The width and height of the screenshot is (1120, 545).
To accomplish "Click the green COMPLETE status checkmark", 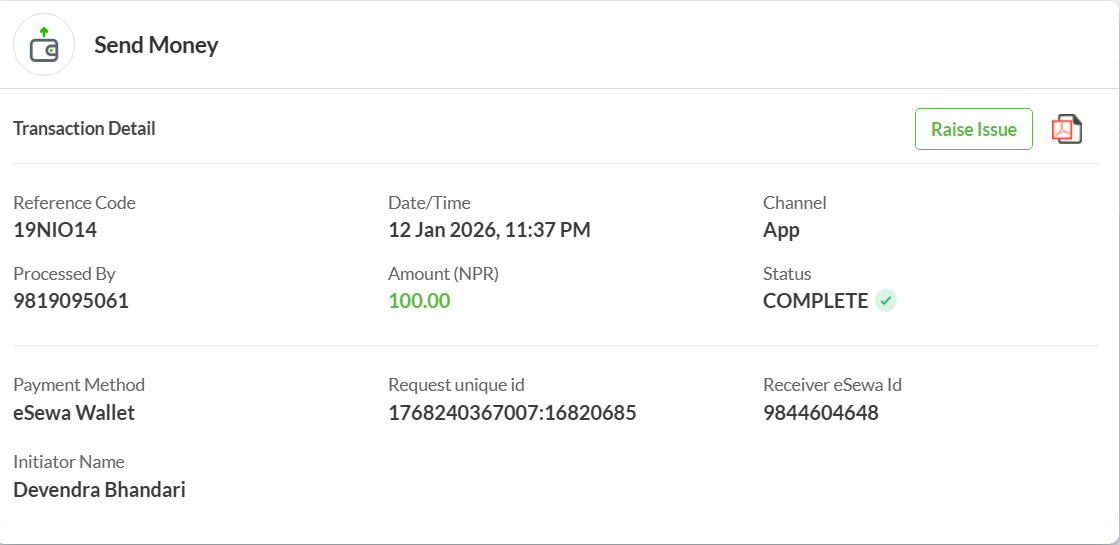I will (x=885, y=300).
